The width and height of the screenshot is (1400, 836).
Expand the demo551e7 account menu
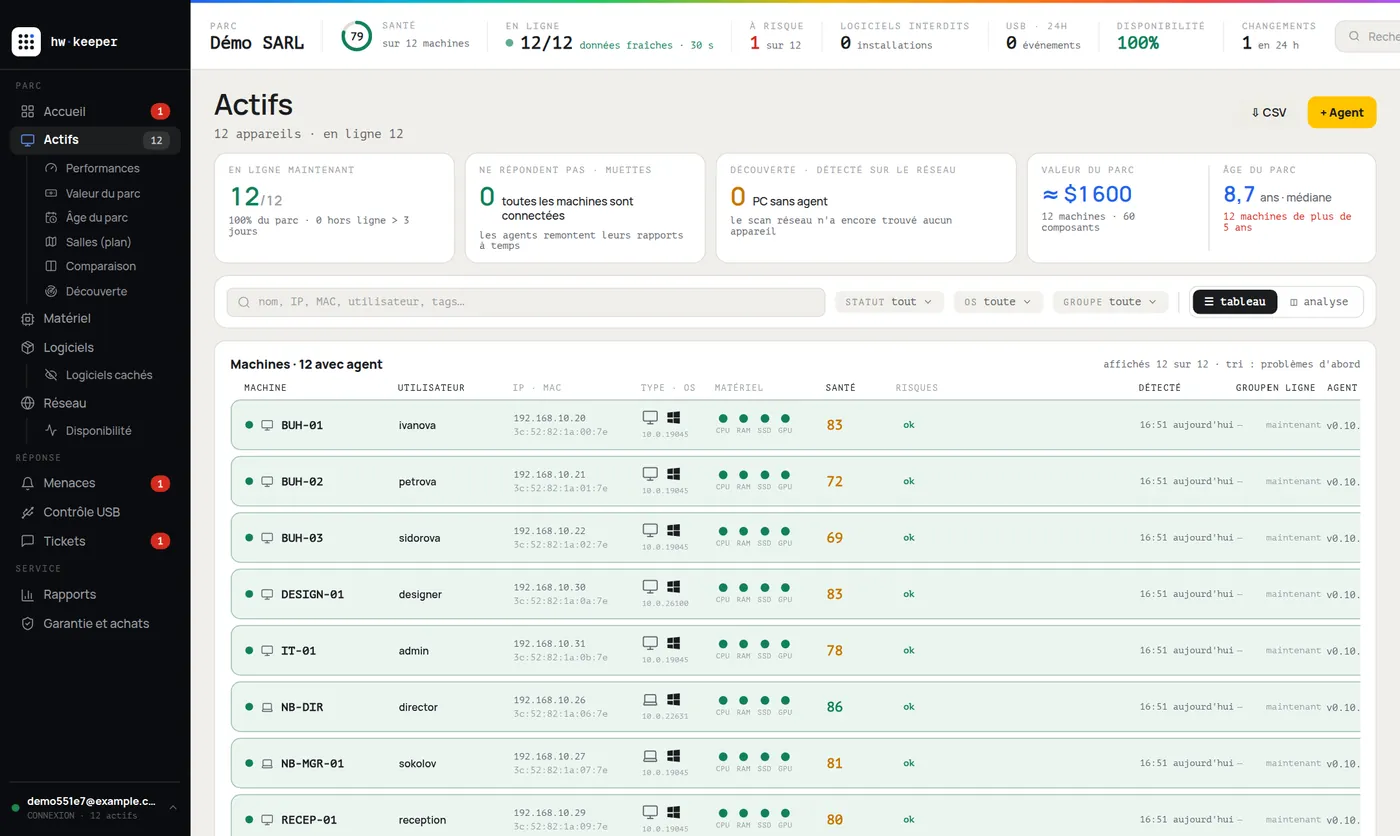(x=95, y=807)
